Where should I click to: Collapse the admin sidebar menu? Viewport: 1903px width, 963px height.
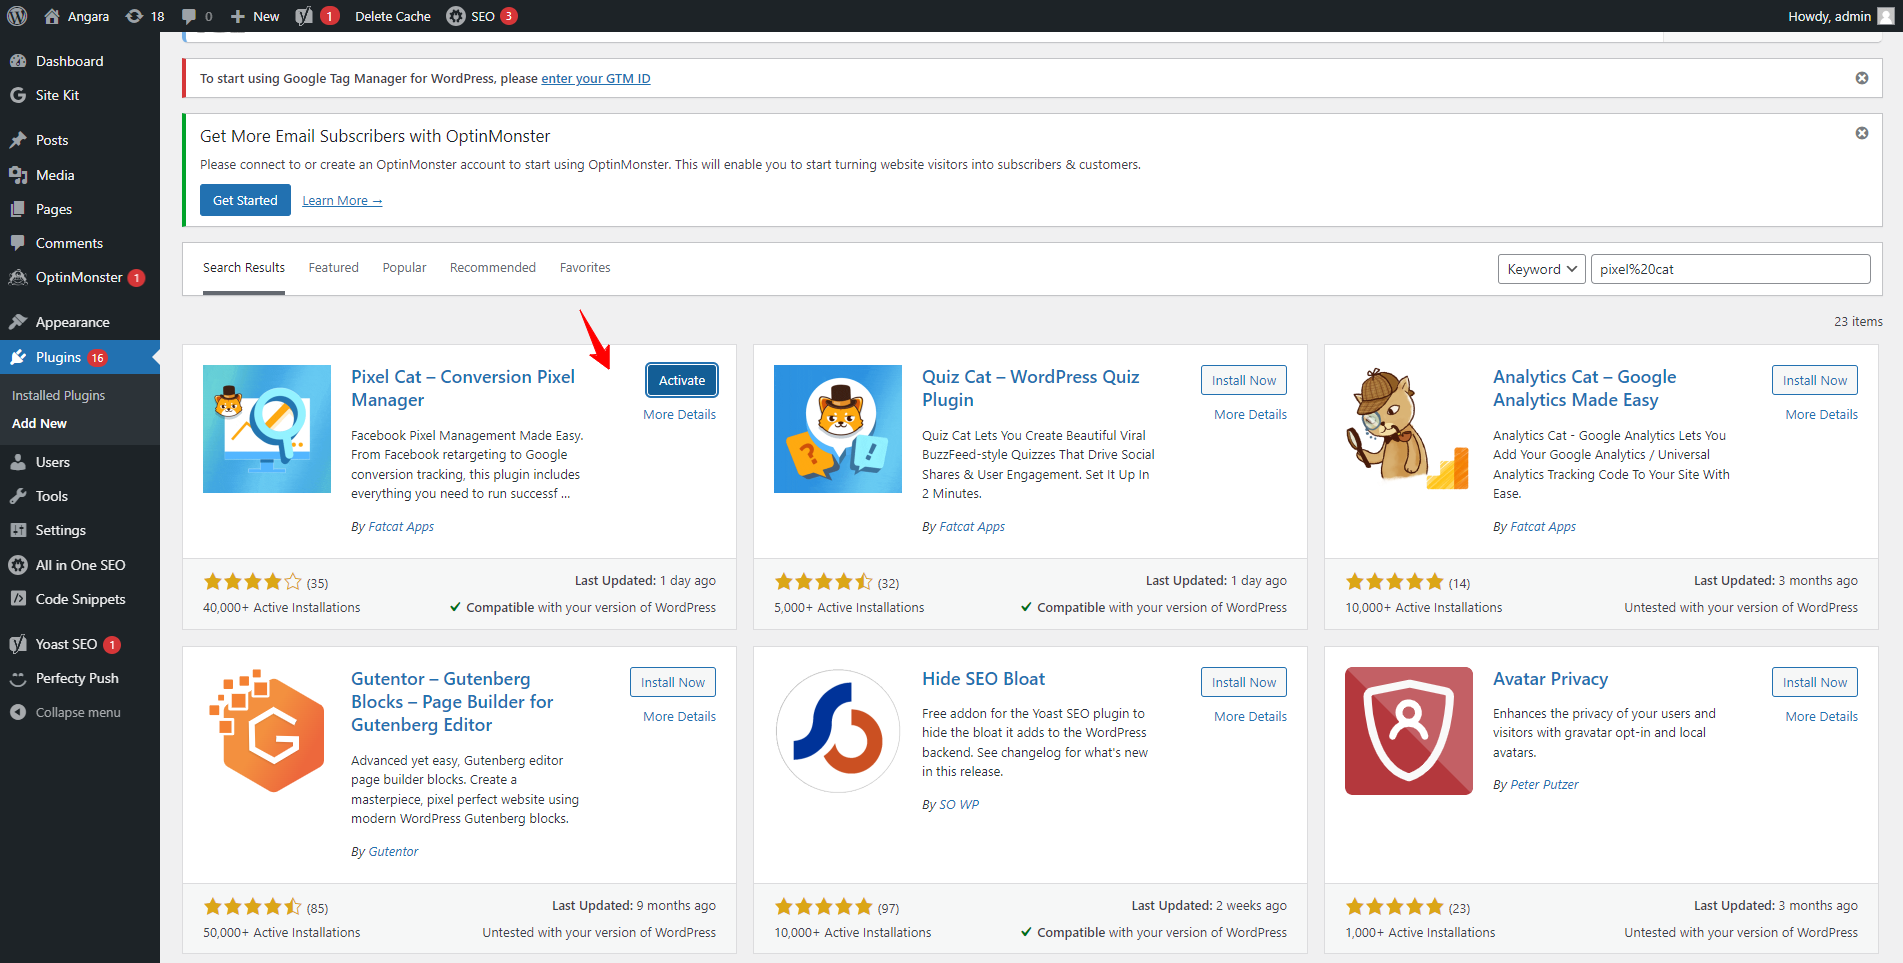(80, 712)
